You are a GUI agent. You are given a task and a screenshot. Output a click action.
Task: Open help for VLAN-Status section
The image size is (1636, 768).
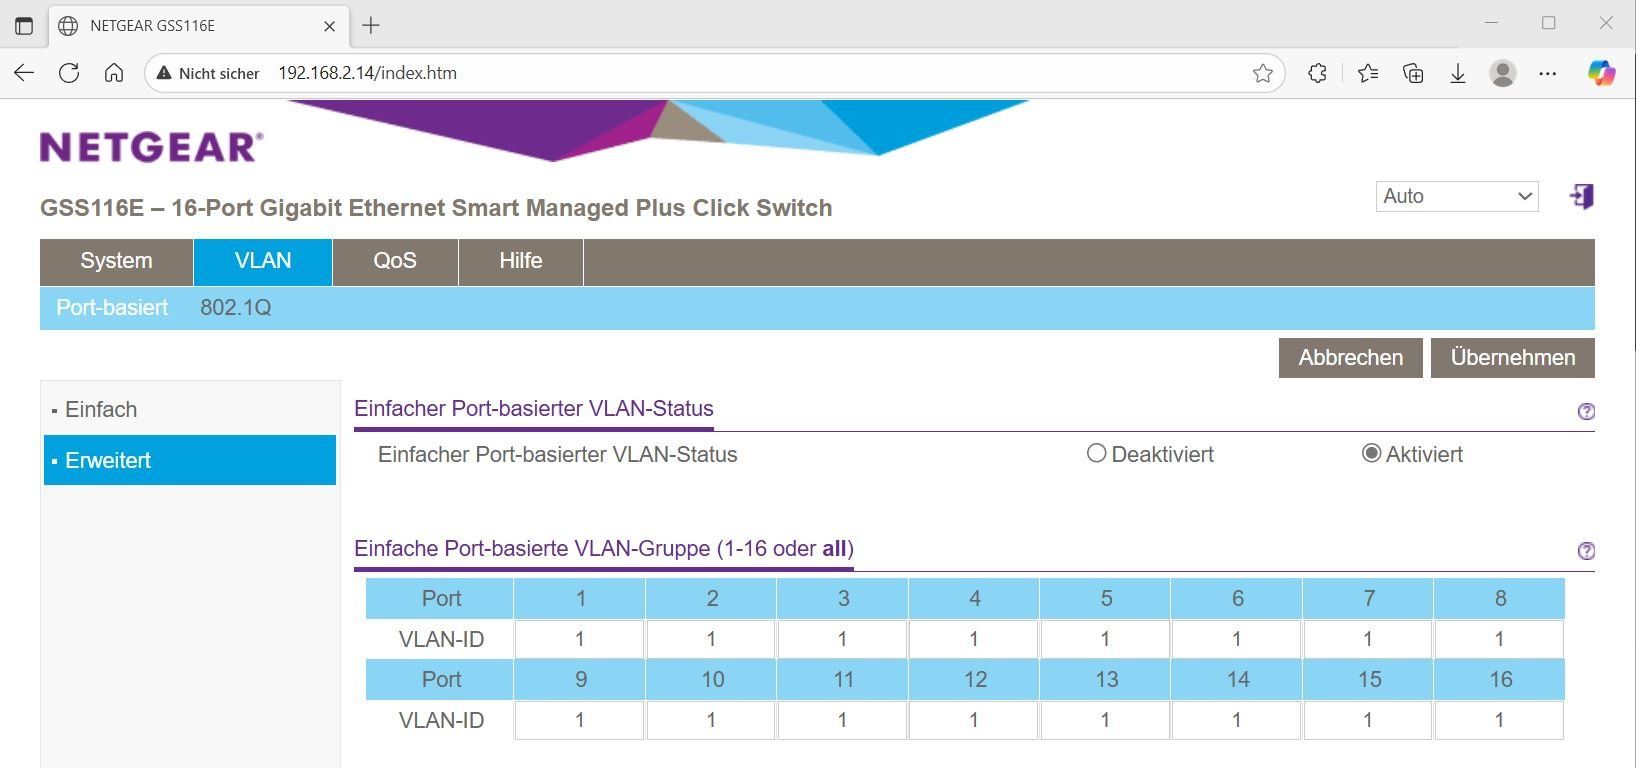(1586, 411)
